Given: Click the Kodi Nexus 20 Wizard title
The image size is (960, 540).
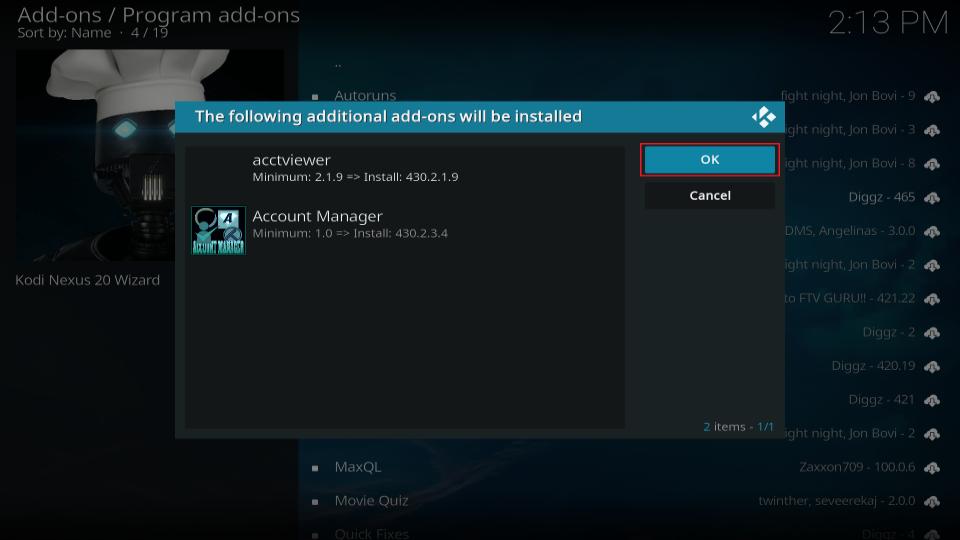Looking at the screenshot, I should [88, 280].
